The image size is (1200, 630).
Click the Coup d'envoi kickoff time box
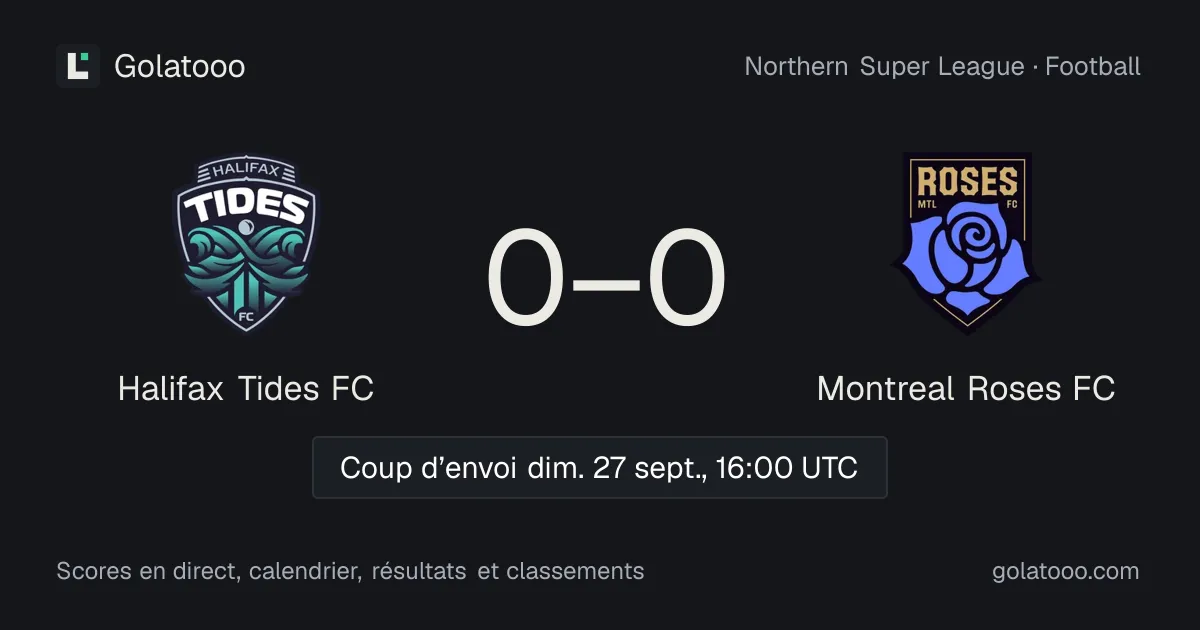click(x=600, y=467)
